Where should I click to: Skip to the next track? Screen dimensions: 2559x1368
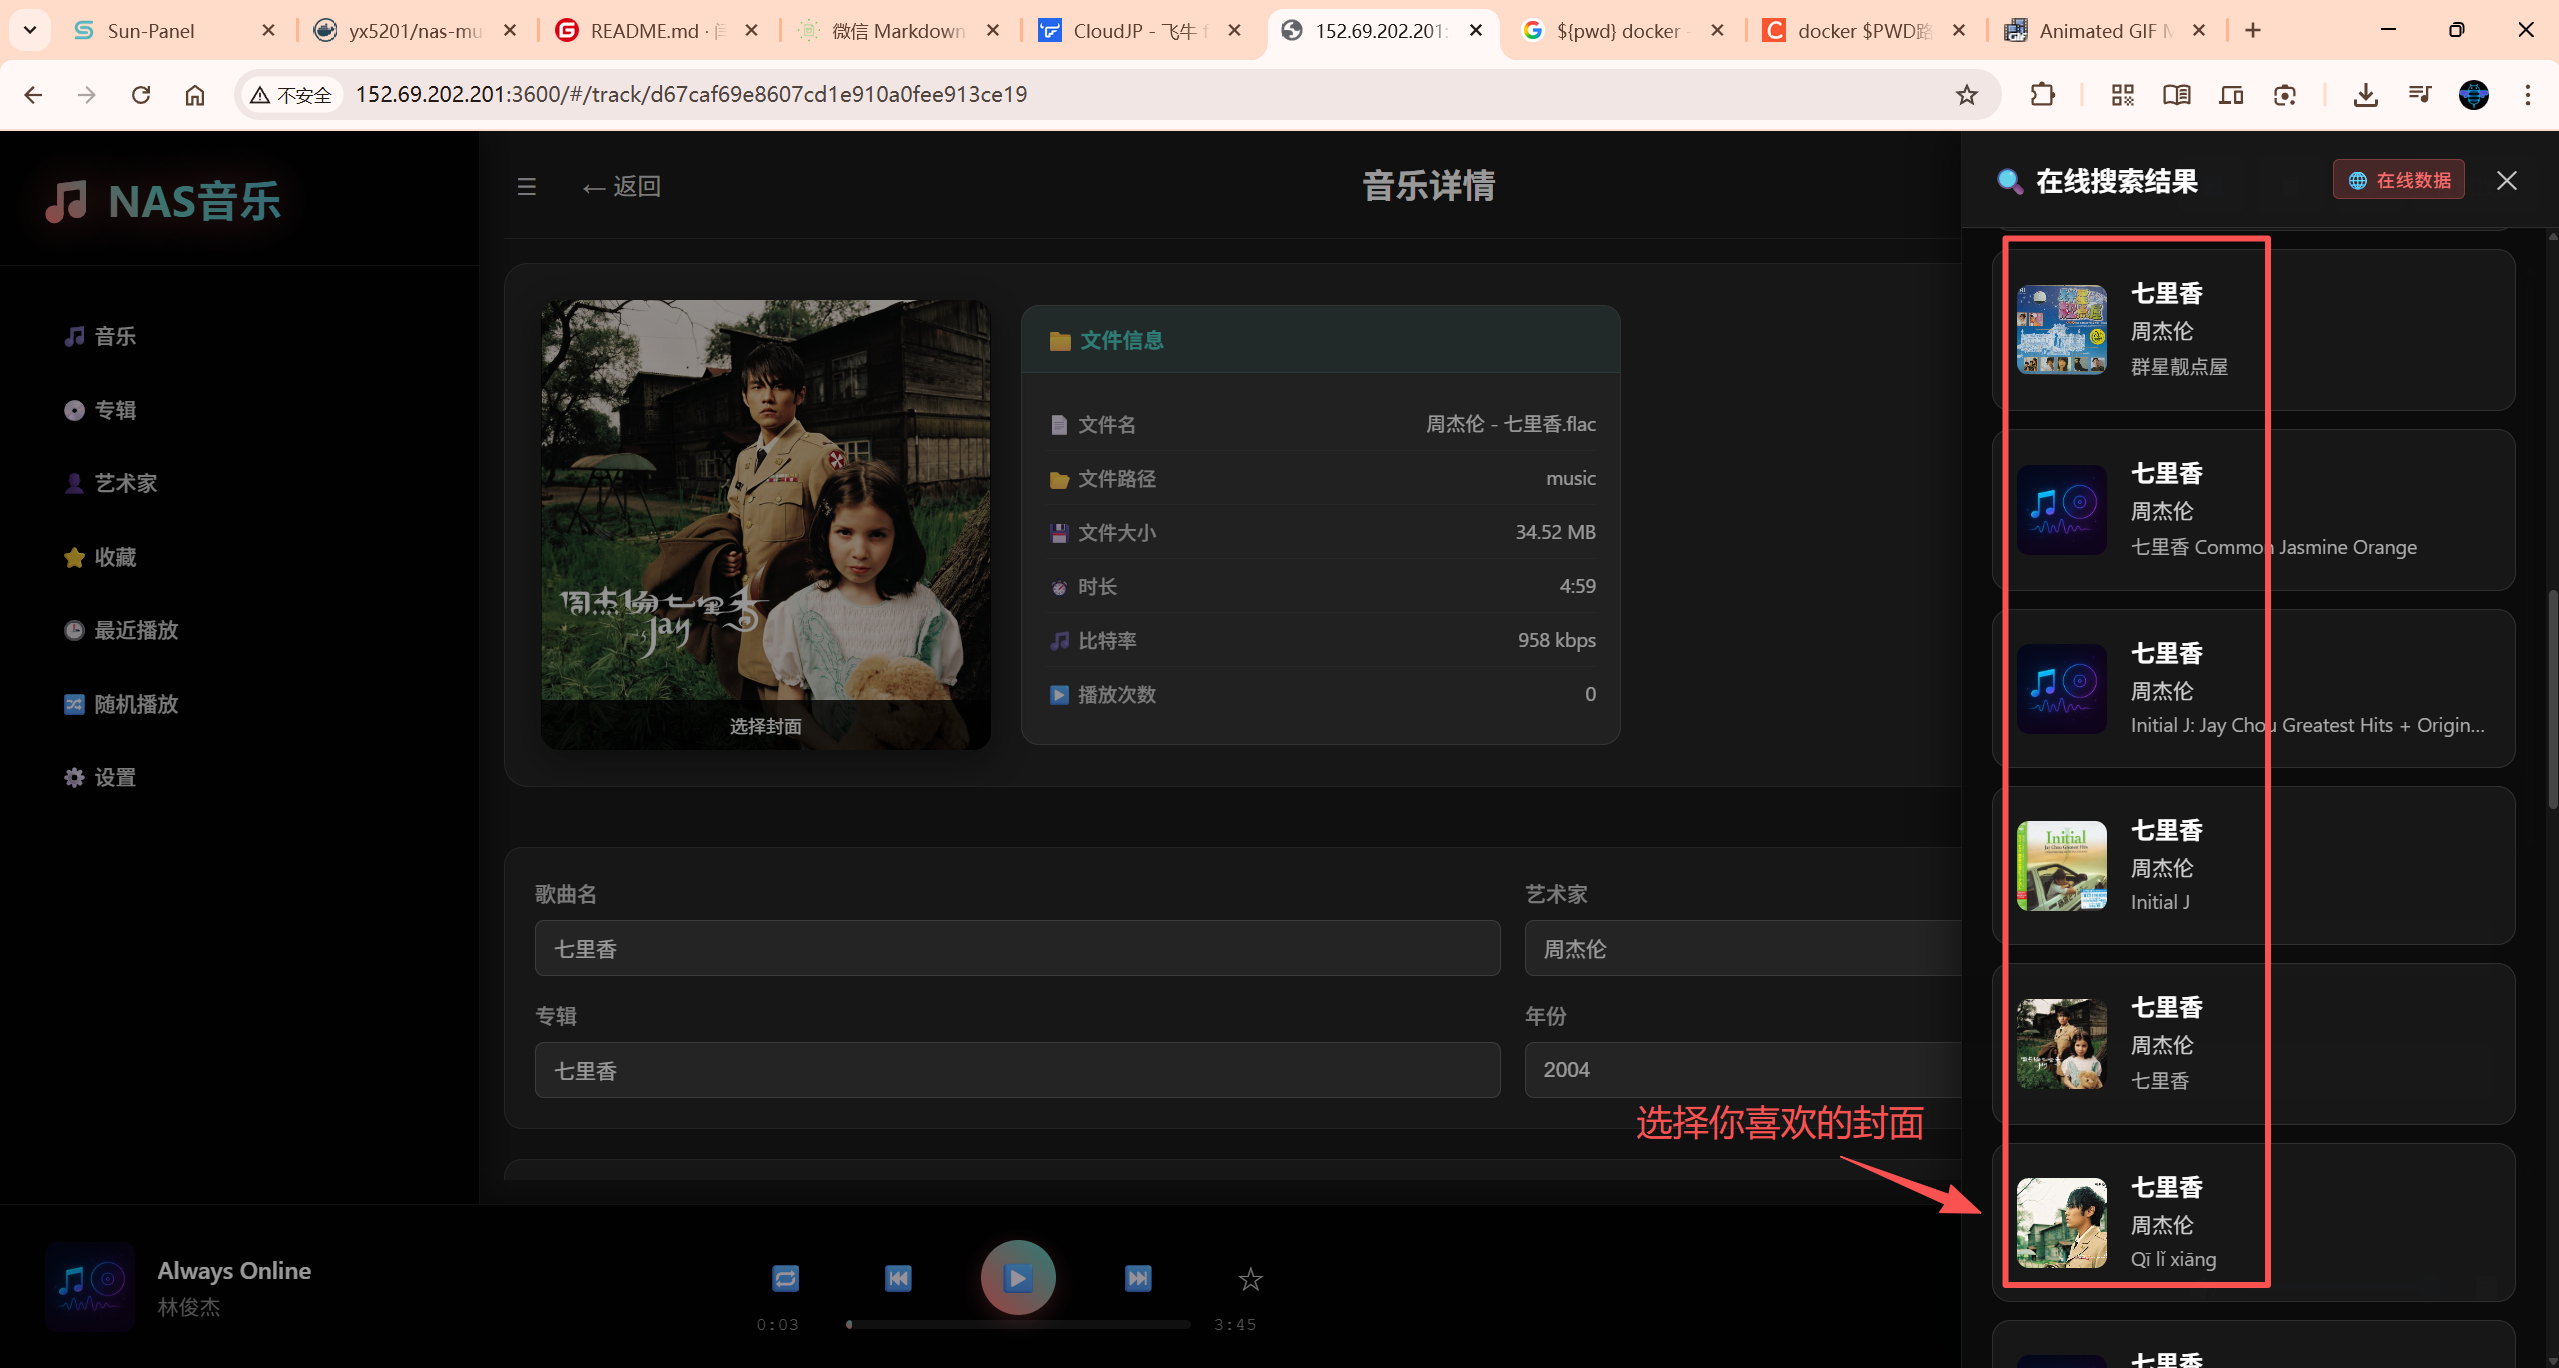click(1138, 1278)
